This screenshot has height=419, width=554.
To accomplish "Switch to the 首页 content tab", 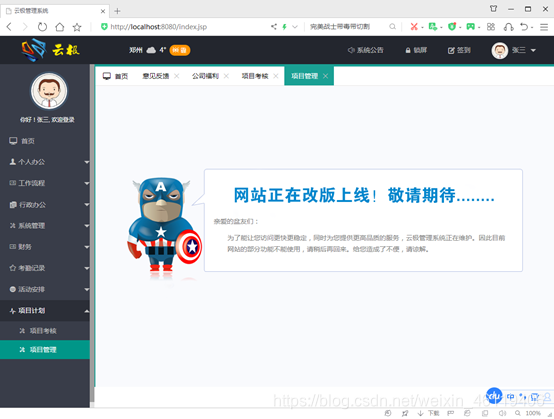I will pyautogui.click(x=116, y=76).
